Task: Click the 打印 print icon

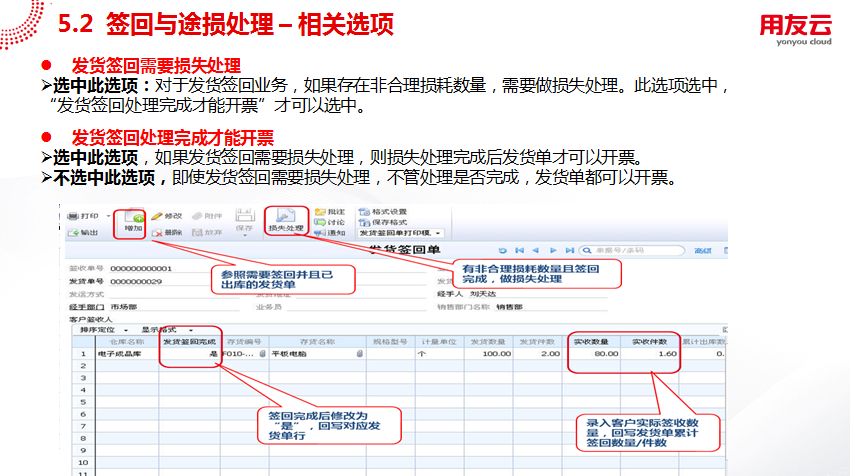Action: click(72, 216)
